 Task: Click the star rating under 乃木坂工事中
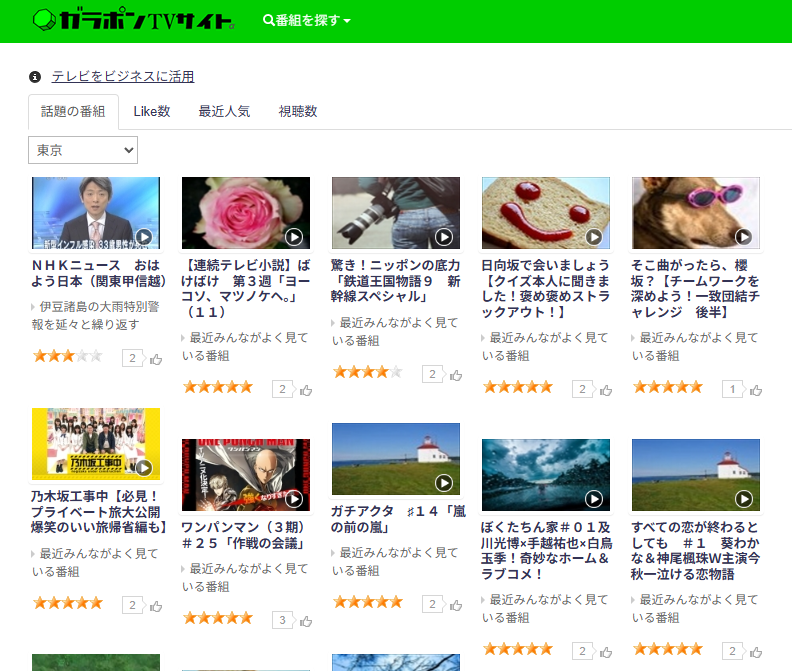tap(68, 603)
